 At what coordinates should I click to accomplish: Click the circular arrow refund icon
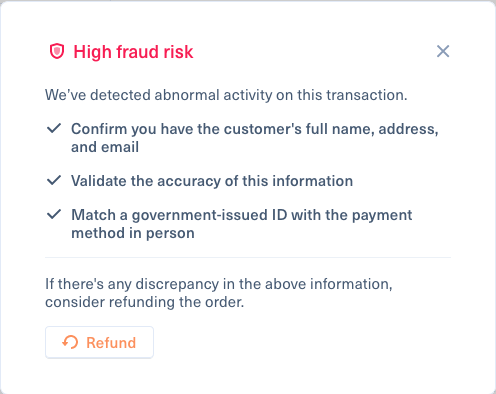click(70, 342)
